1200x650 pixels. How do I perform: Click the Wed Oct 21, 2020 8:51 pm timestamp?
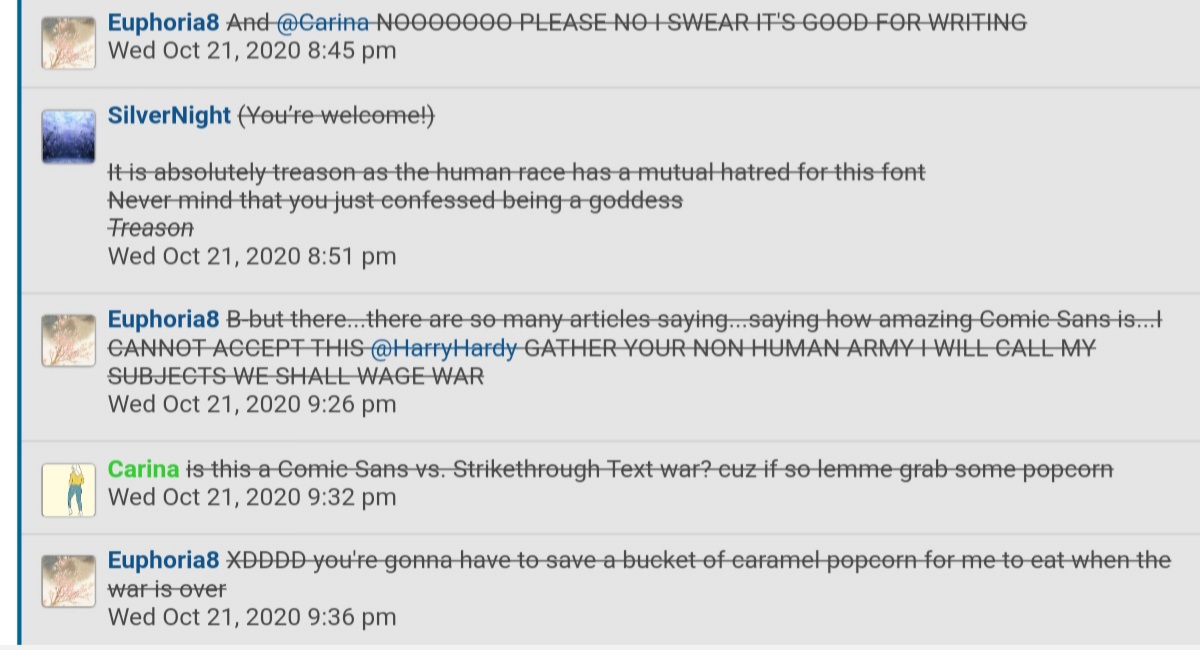click(x=252, y=256)
